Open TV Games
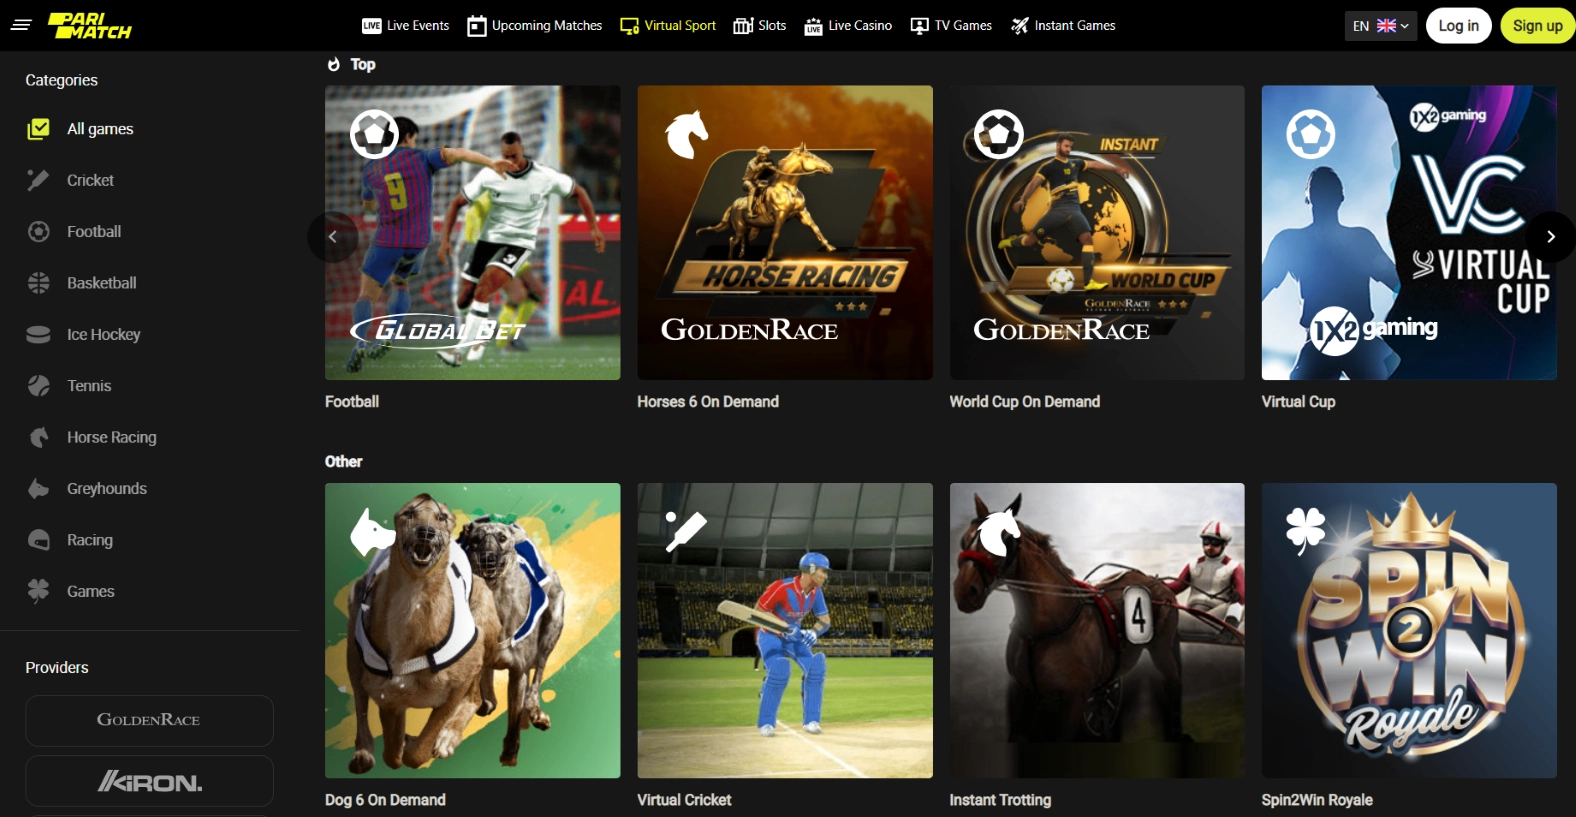 pyautogui.click(x=951, y=26)
